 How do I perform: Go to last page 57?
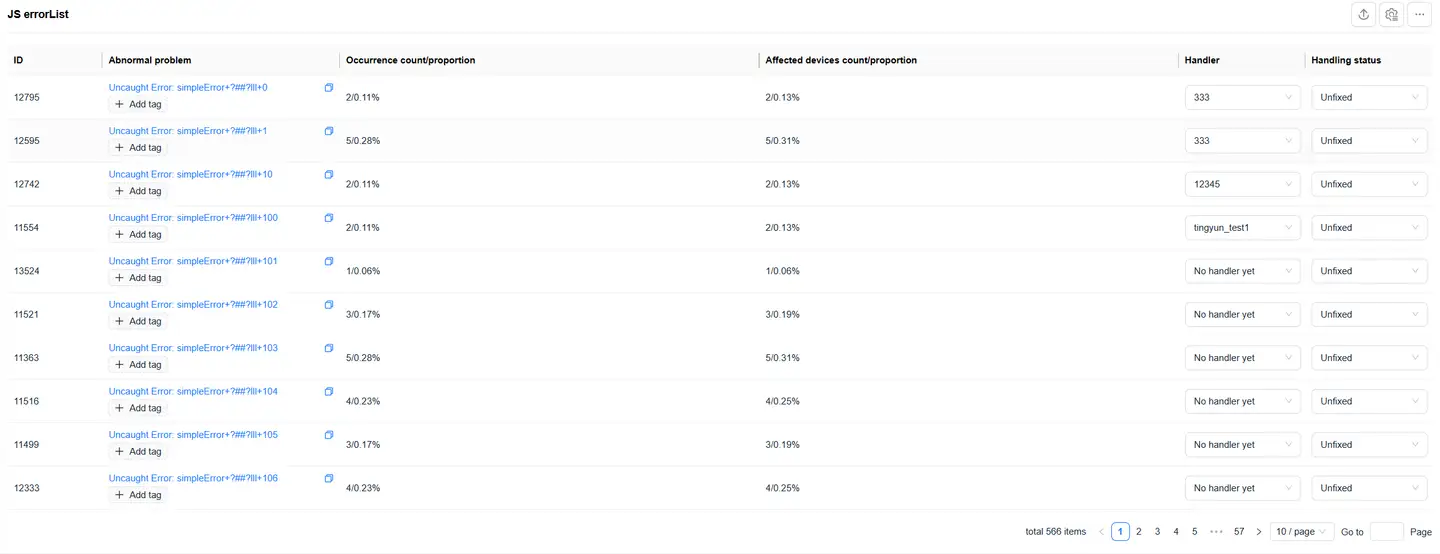pos(1239,532)
